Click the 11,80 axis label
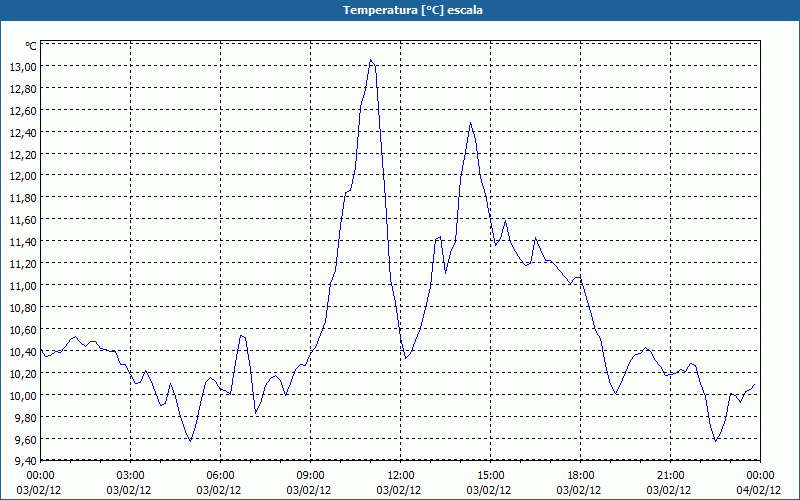Viewport: 800px width, 500px height. pos(22,198)
